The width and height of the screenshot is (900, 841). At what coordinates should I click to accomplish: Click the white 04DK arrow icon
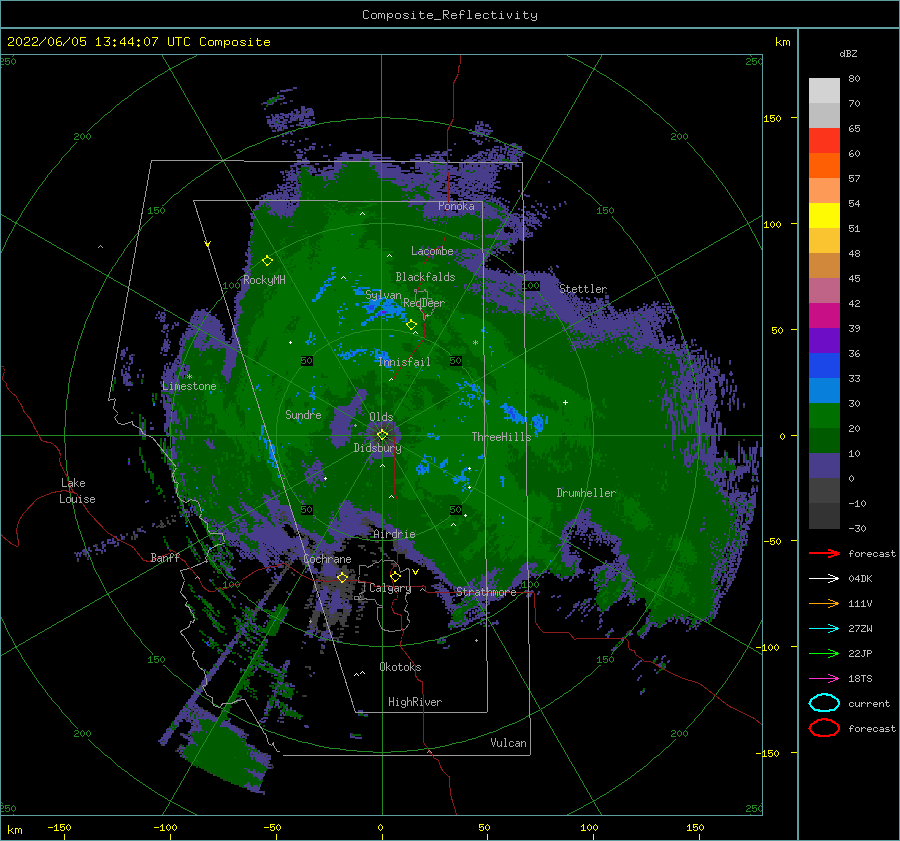(824, 578)
